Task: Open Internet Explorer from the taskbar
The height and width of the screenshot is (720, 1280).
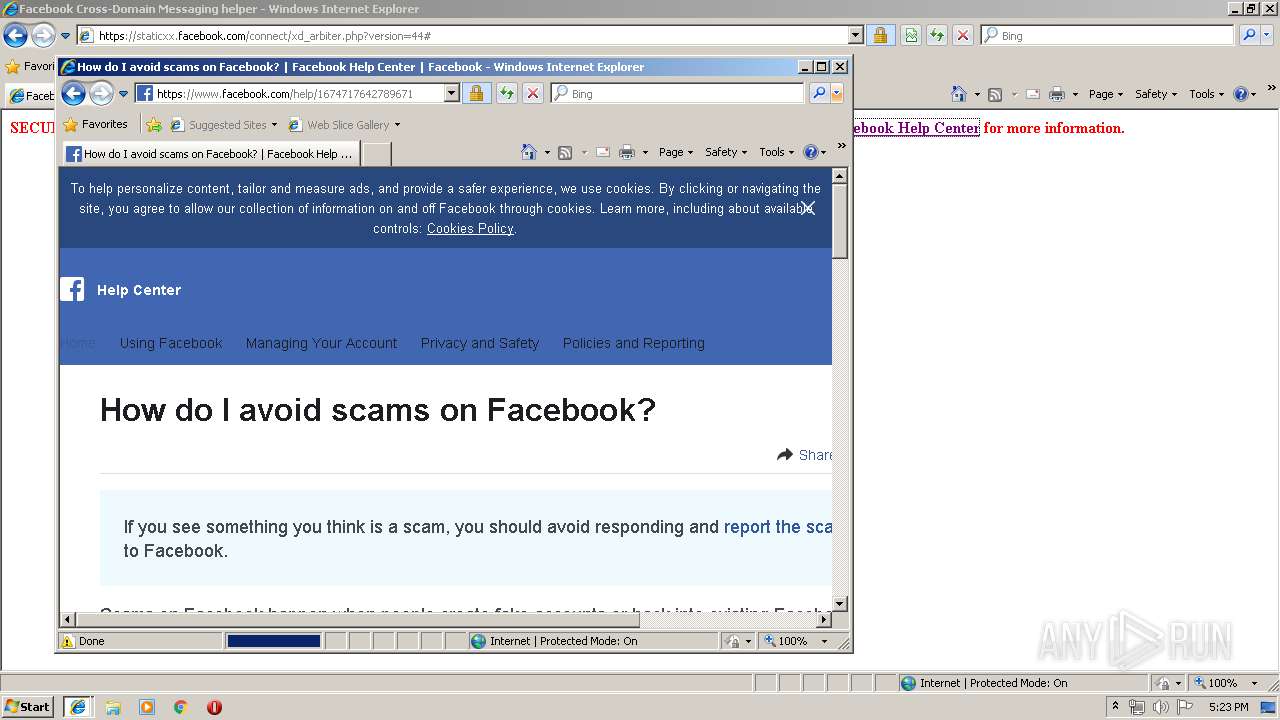Action: click(x=78, y=707)
